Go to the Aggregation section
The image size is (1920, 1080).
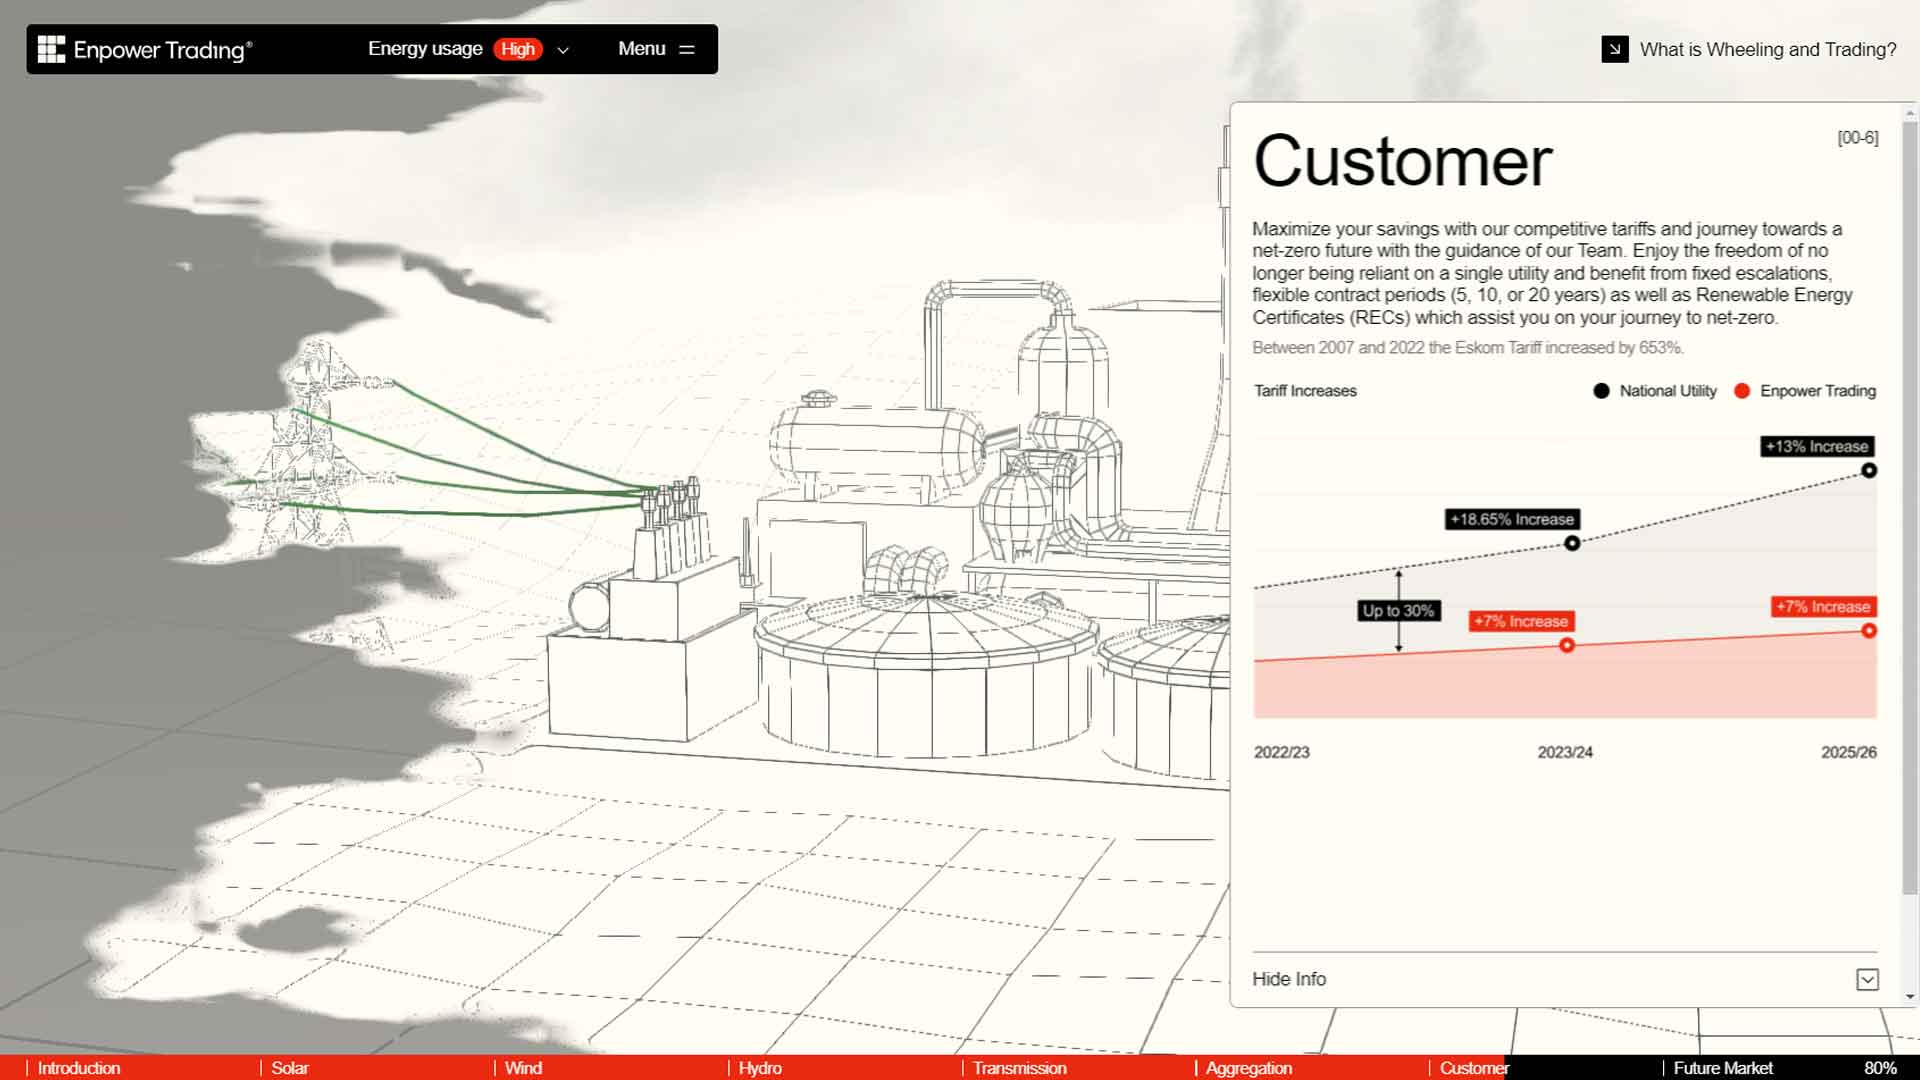tap(1249, 1068)
